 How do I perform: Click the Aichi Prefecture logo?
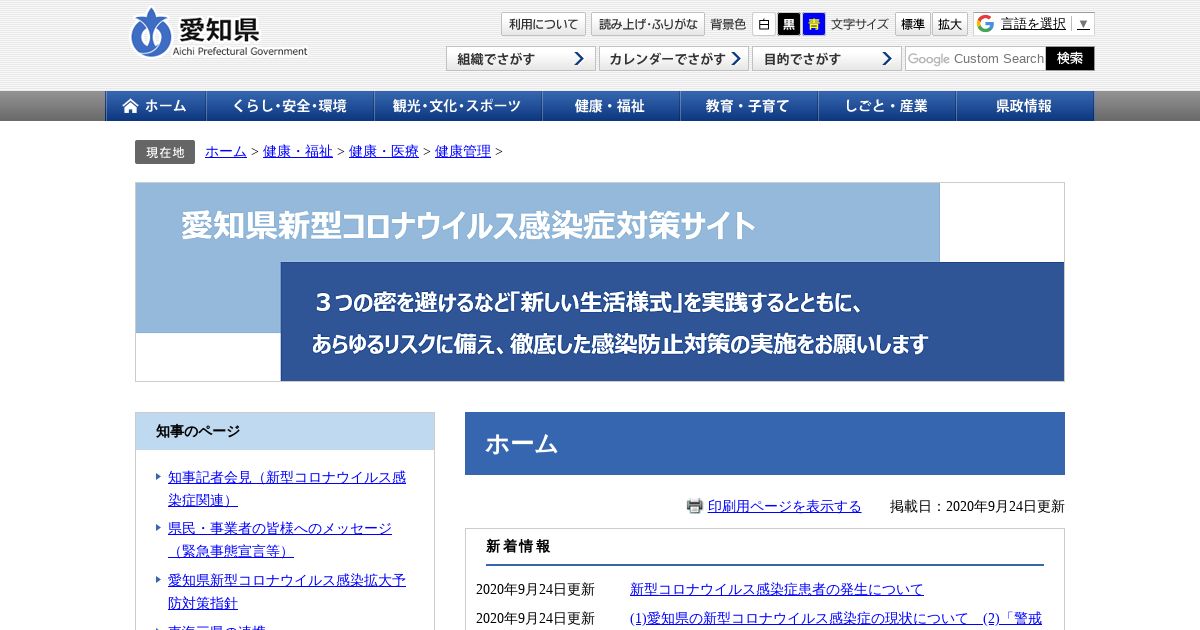pos(219,33)
